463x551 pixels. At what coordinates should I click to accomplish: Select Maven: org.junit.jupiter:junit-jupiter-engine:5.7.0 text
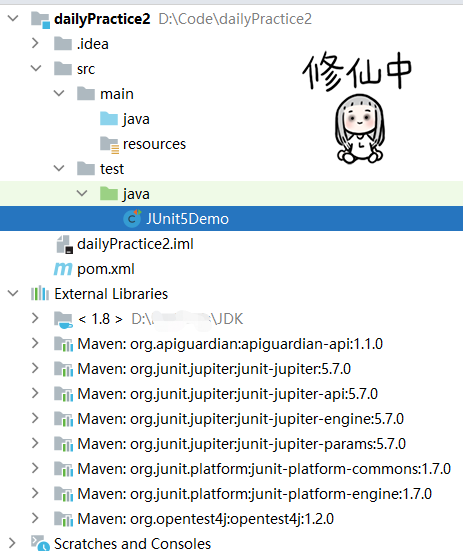coord(241,419)
